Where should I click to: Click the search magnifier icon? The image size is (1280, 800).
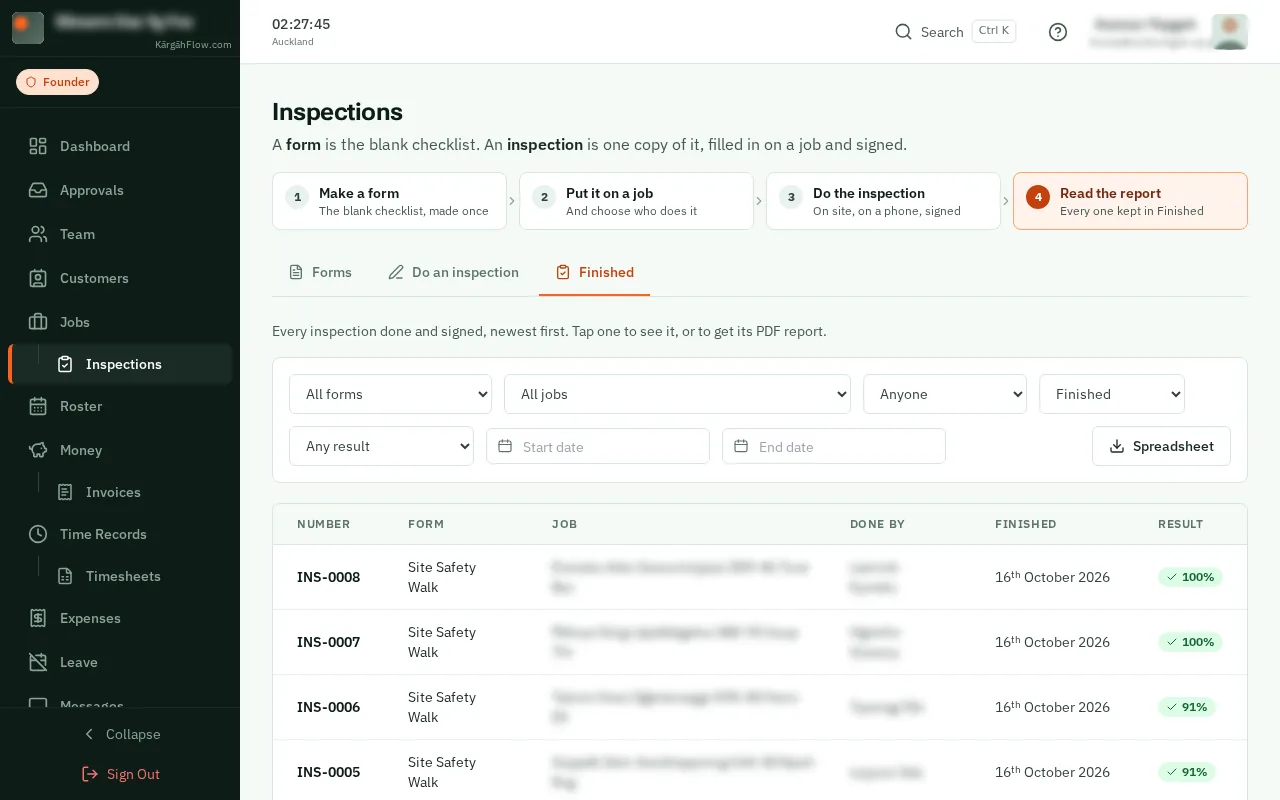point(903,32)
